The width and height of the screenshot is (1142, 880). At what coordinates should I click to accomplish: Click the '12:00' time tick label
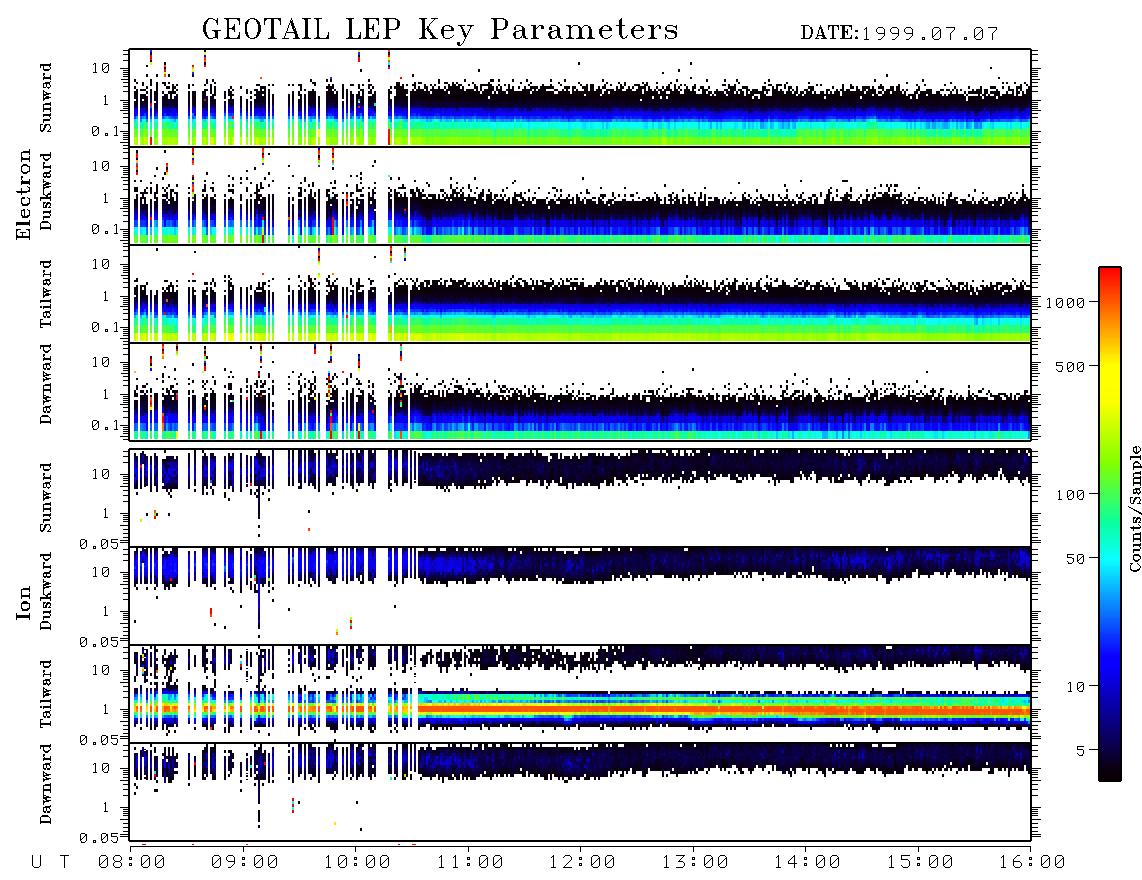[x=582, y=863]
